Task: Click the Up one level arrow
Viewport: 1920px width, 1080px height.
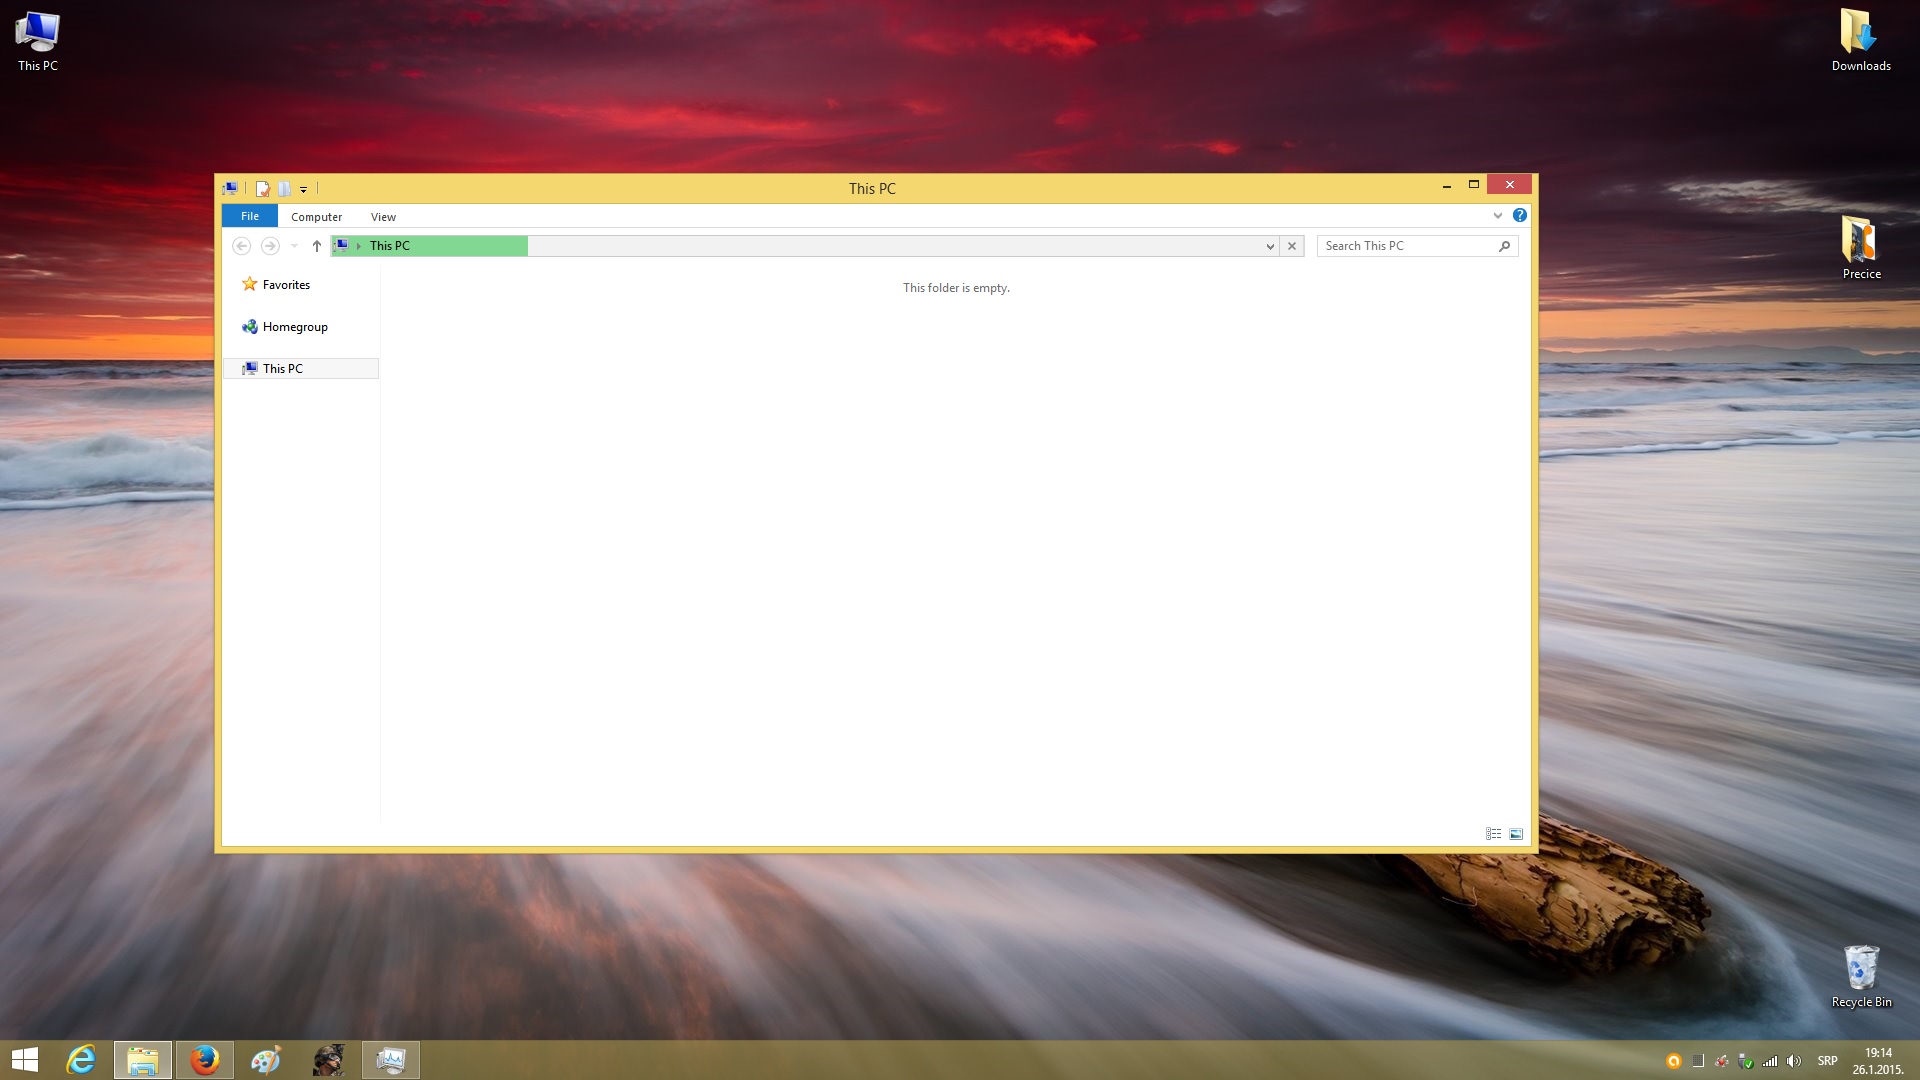Action: click(x=317, y=246)
